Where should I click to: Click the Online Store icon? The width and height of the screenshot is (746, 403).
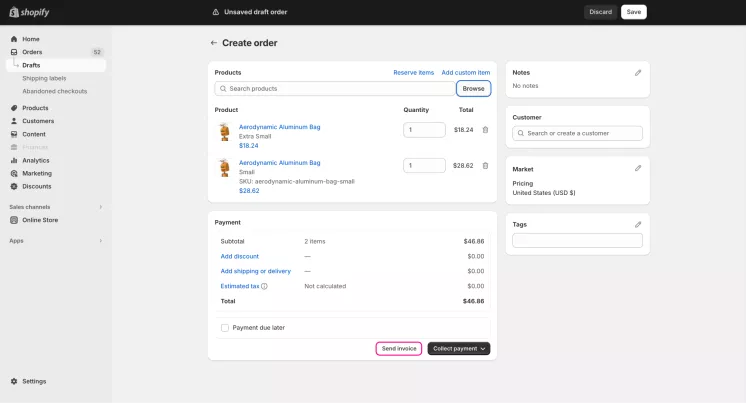tap(14, 220)
